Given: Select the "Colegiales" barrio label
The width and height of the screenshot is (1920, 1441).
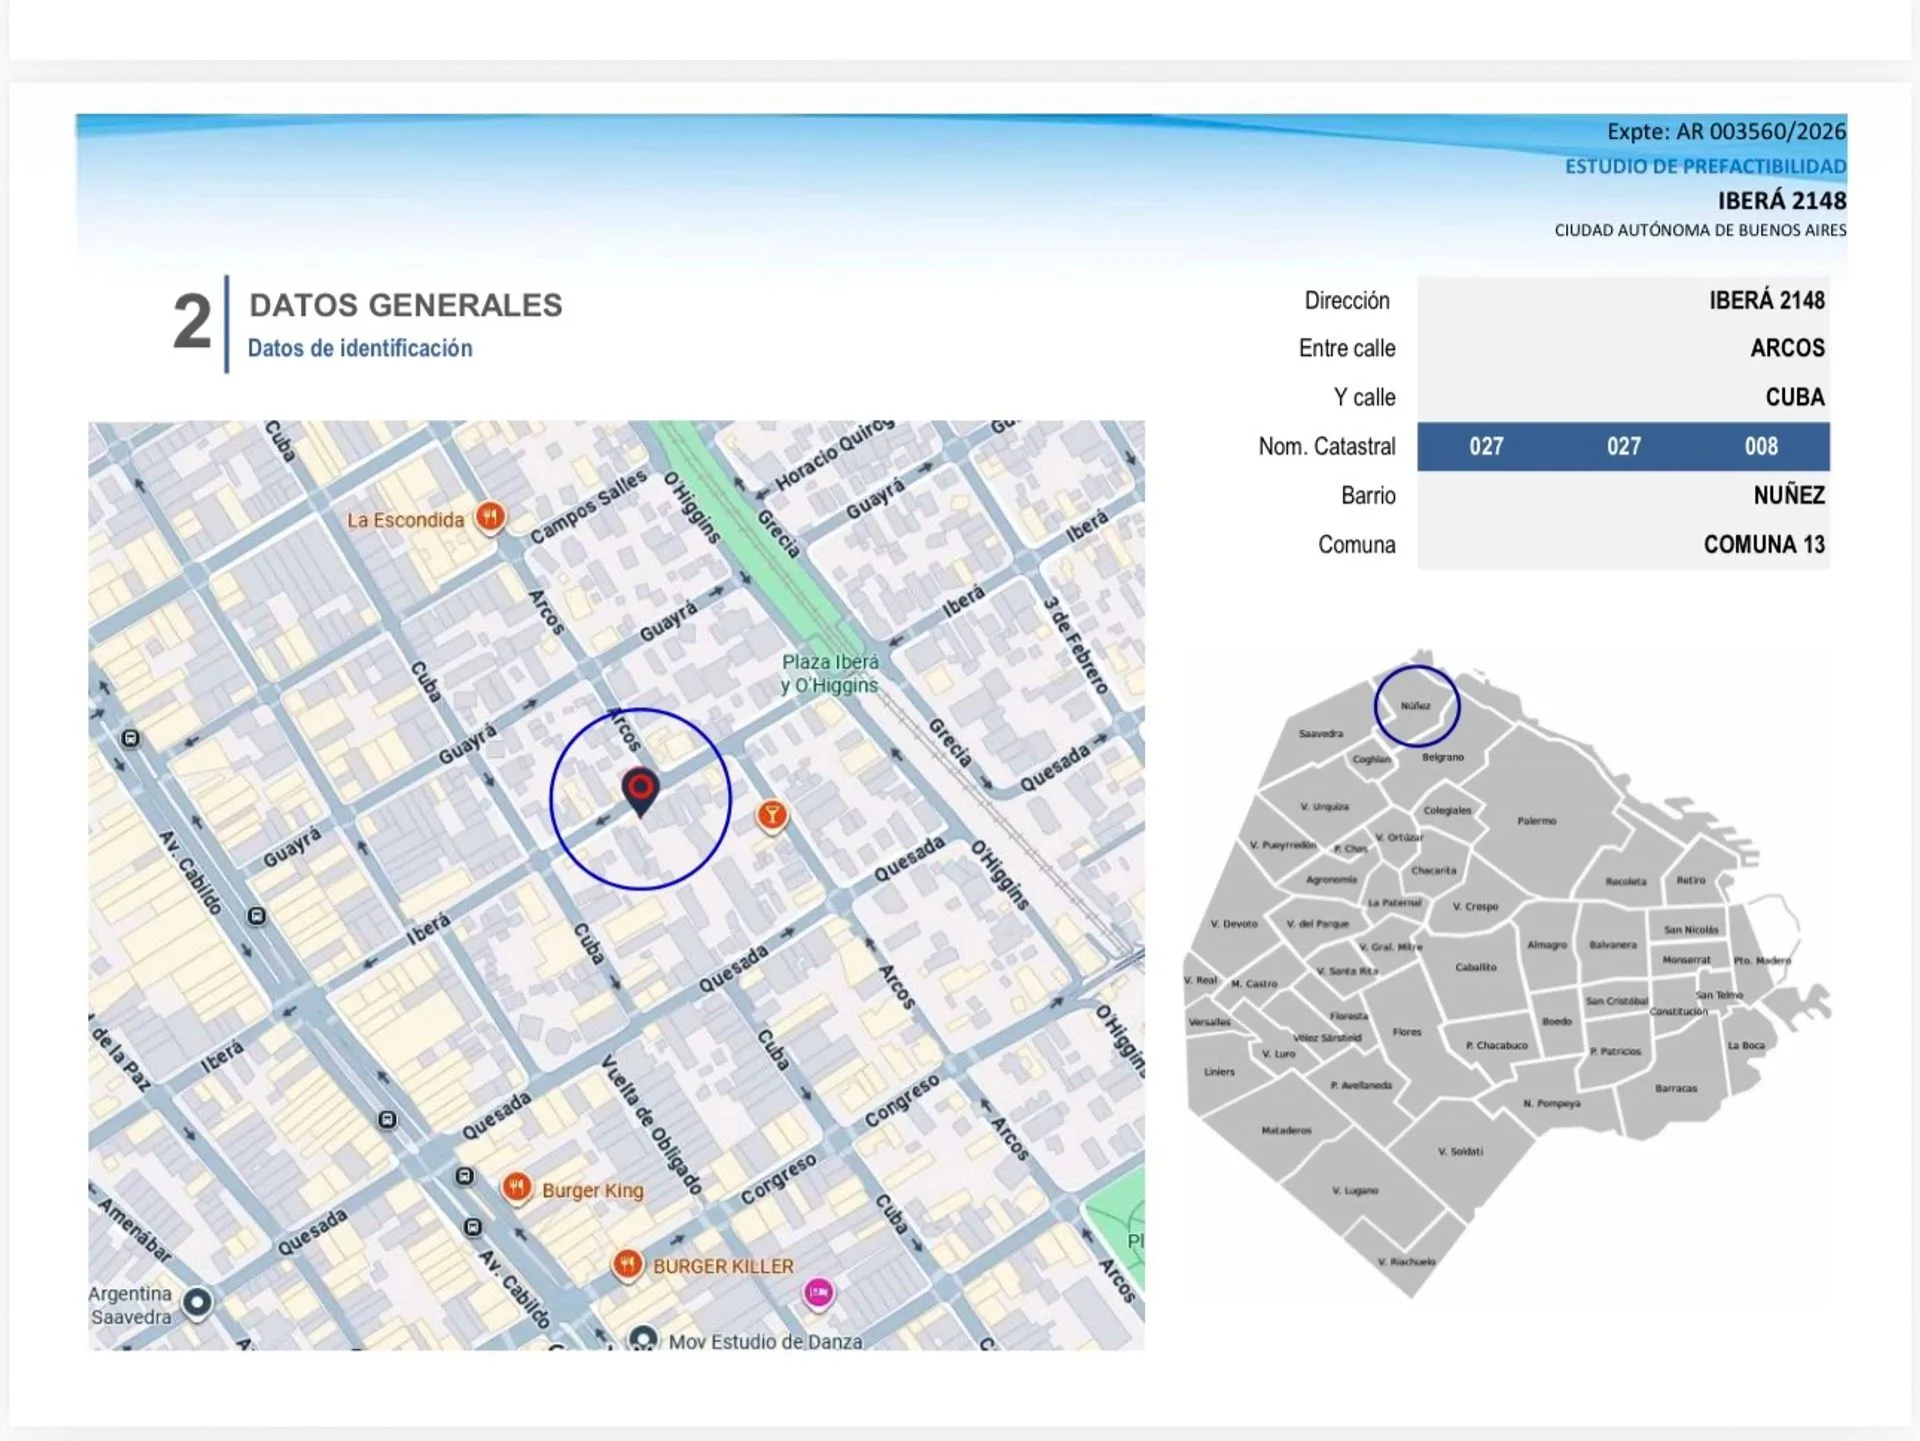Looking at the screenshot, I should tap(1447, 810).
